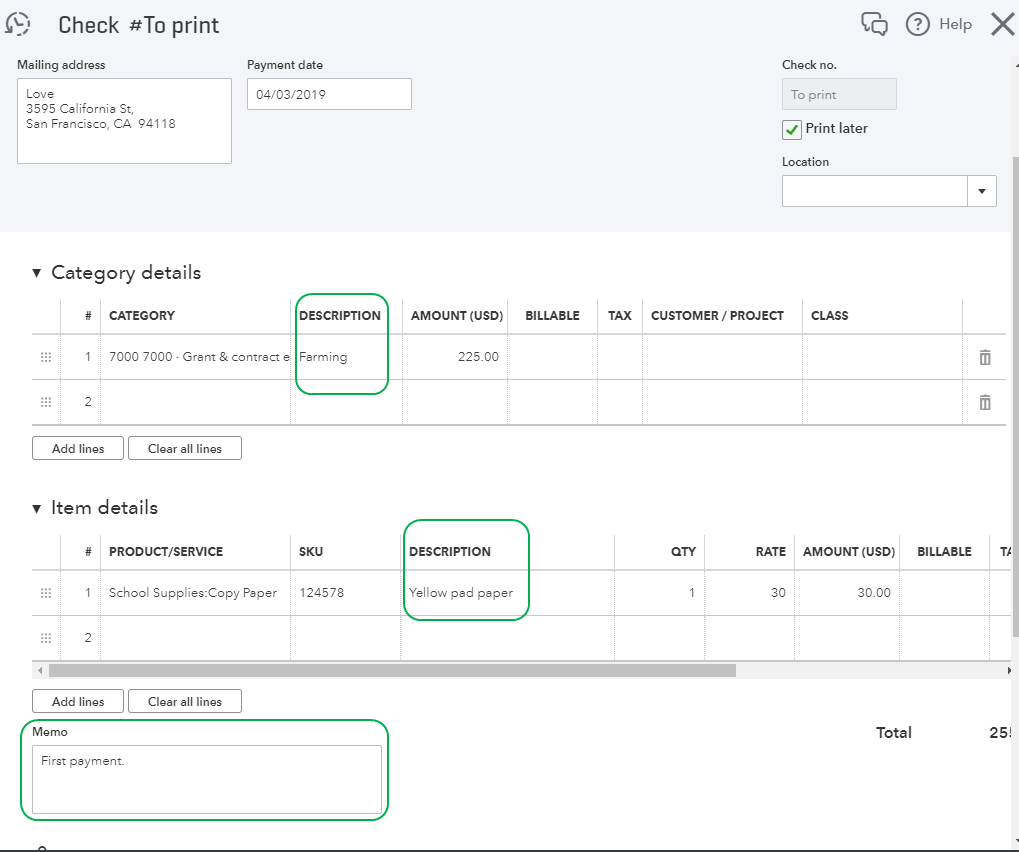The image size is (1019, 852).
Task: Click inside the Payment date field
Action: 329,93
